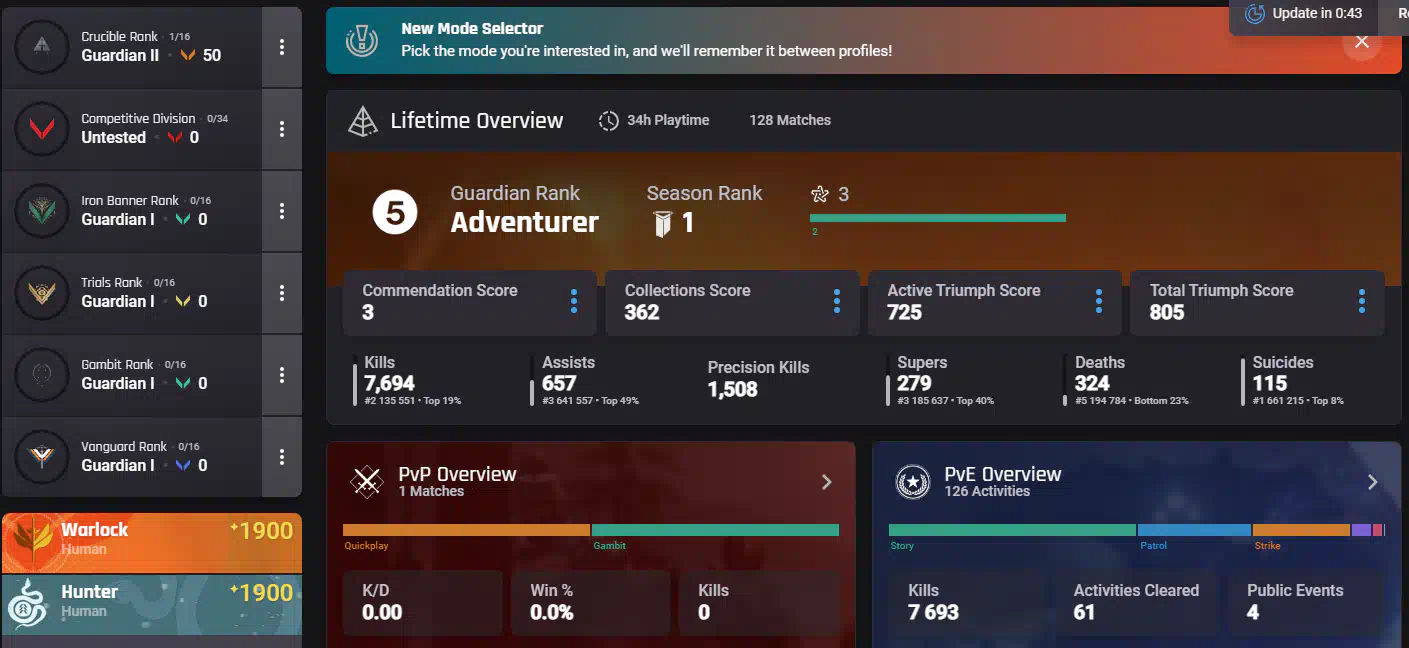1409x648 pixels.
Task: Dismiss the New Mode Selector banner
Action: coord(1361,42)
